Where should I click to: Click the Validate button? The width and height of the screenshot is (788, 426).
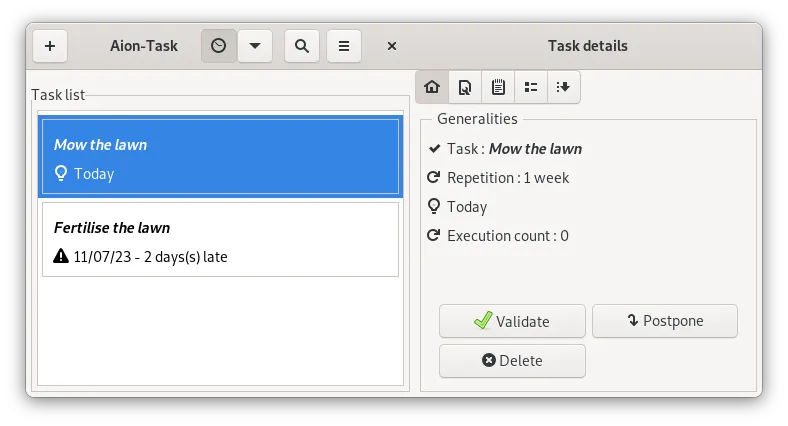[512, 321]
